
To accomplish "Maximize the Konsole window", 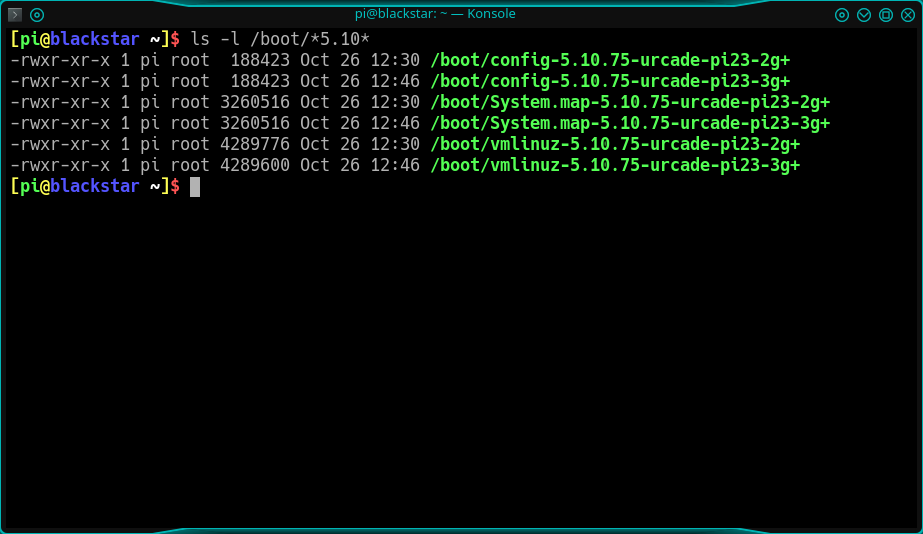I will [886, 15].
